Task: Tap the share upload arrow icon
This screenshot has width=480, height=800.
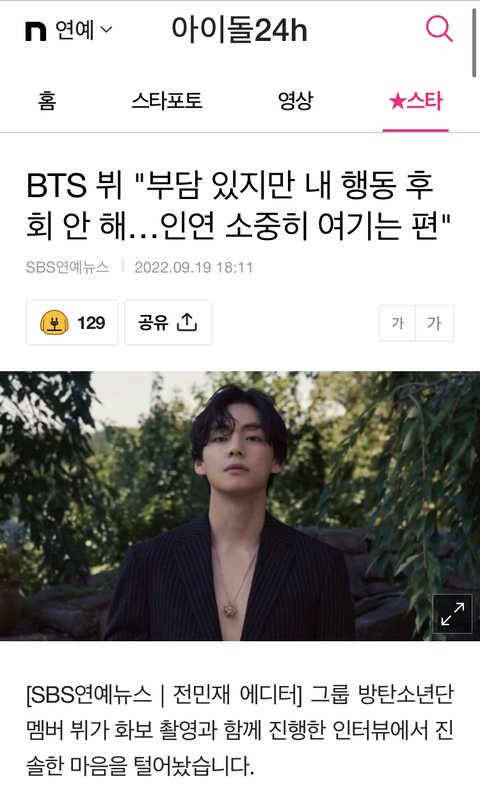Action: click(187, 322)
